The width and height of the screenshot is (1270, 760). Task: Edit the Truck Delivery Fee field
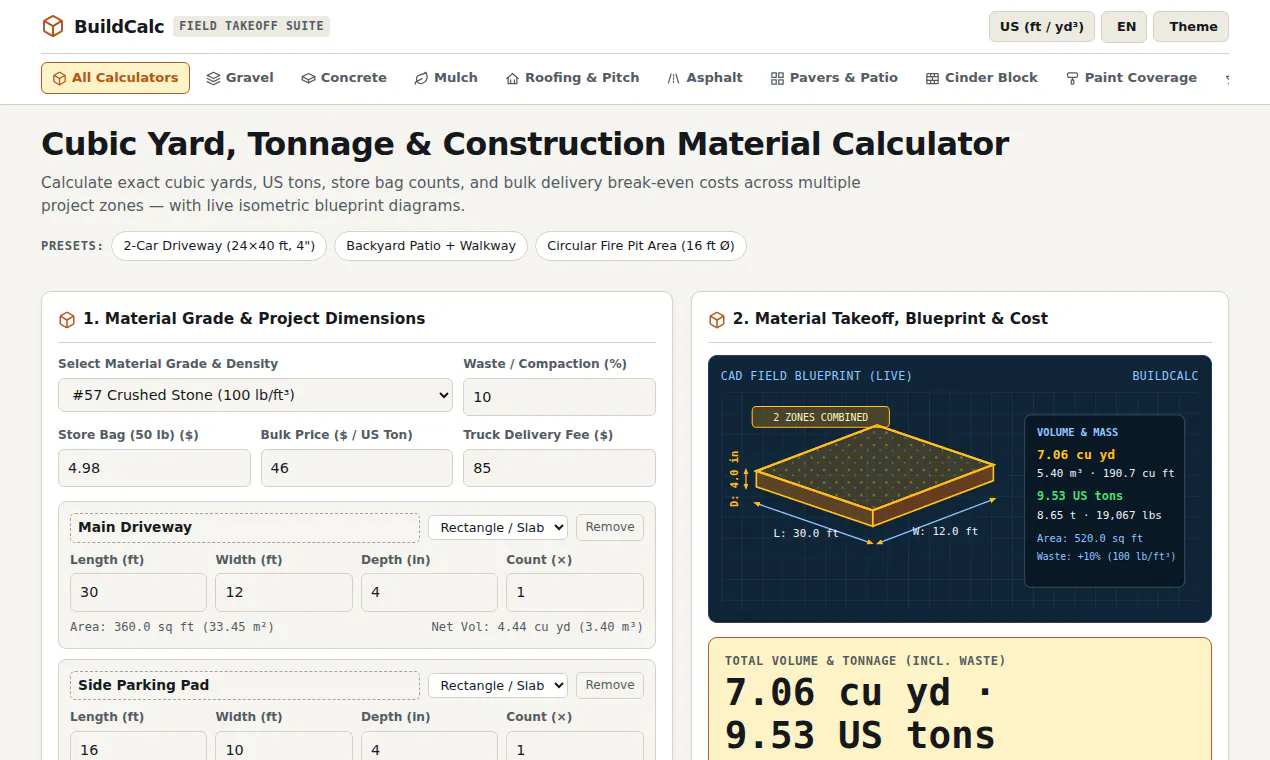559,468
